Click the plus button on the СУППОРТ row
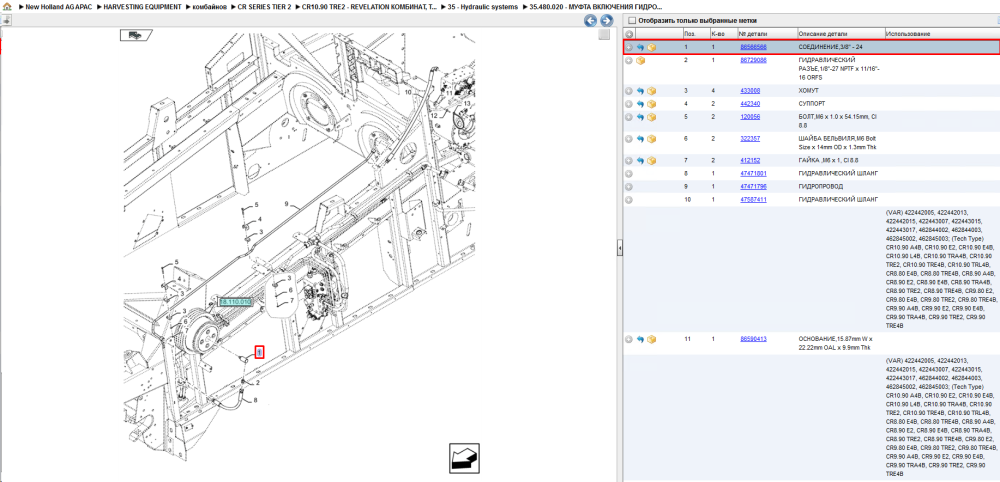The height and width of the screenshot is (482, 1000). [x=629, y=104]
